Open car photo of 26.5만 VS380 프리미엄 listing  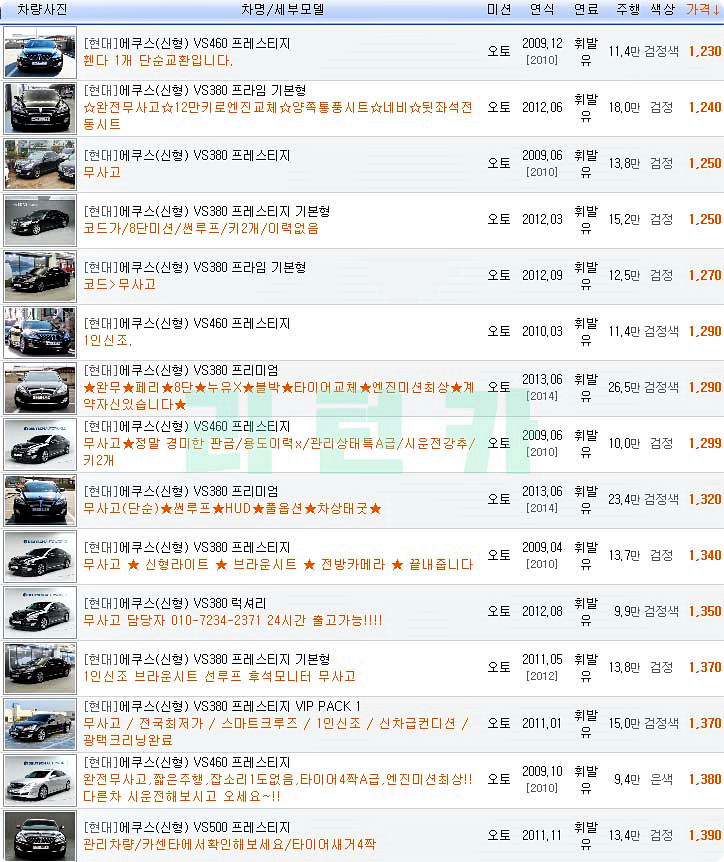[40, 389]
